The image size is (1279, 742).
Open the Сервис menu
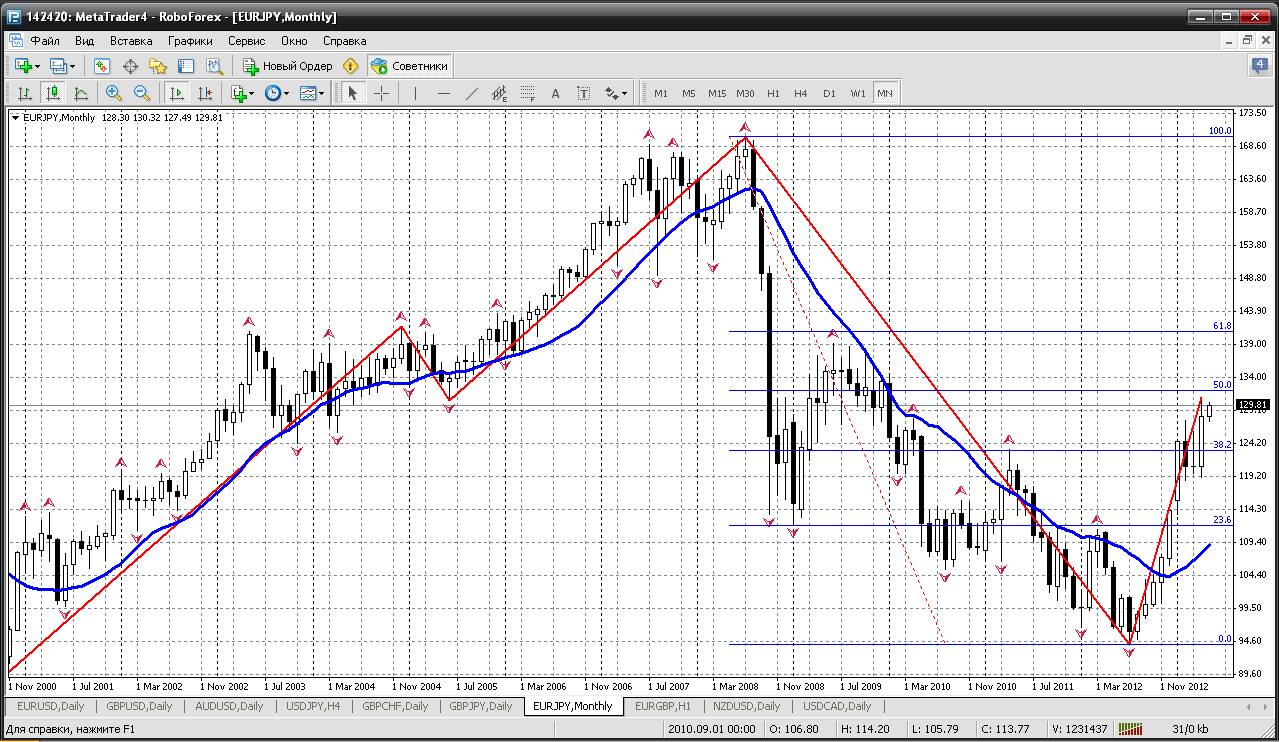coord(246,41)
